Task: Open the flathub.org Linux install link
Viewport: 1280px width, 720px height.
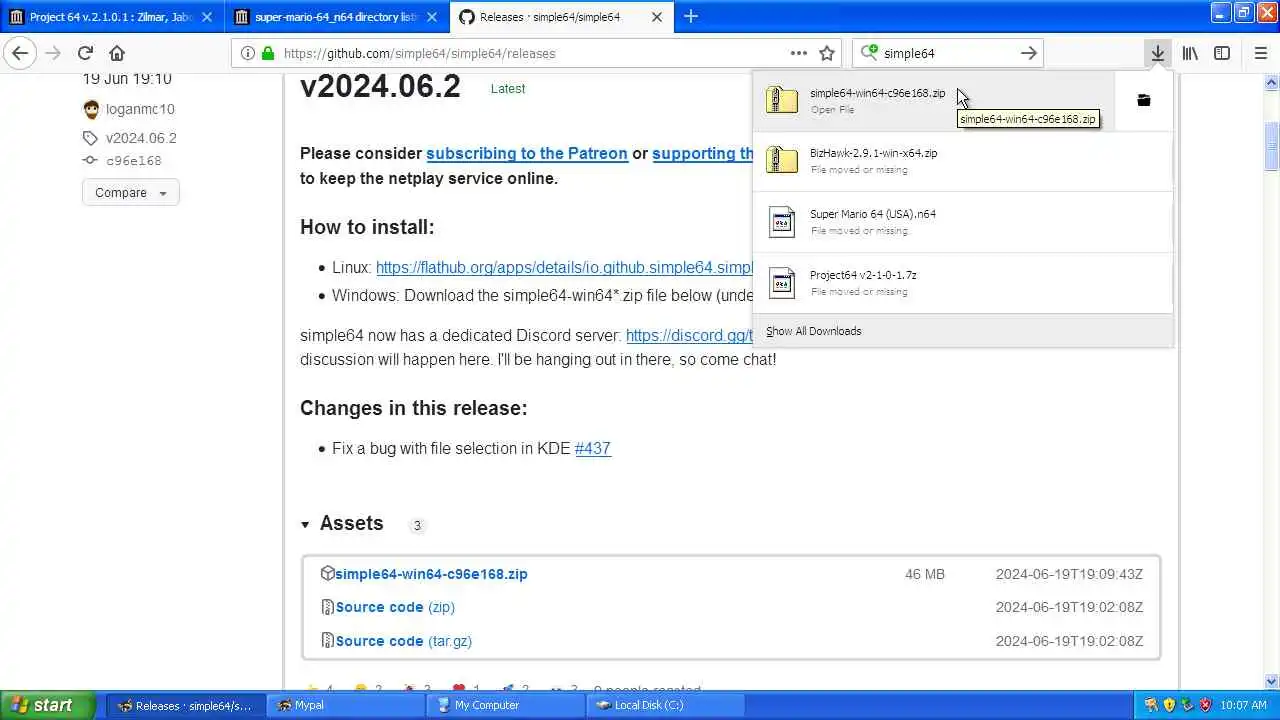Action: (565, 268)
